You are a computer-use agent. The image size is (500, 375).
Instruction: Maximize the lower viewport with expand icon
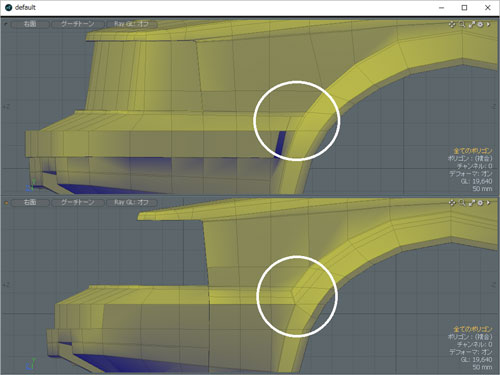coord(471,203)
